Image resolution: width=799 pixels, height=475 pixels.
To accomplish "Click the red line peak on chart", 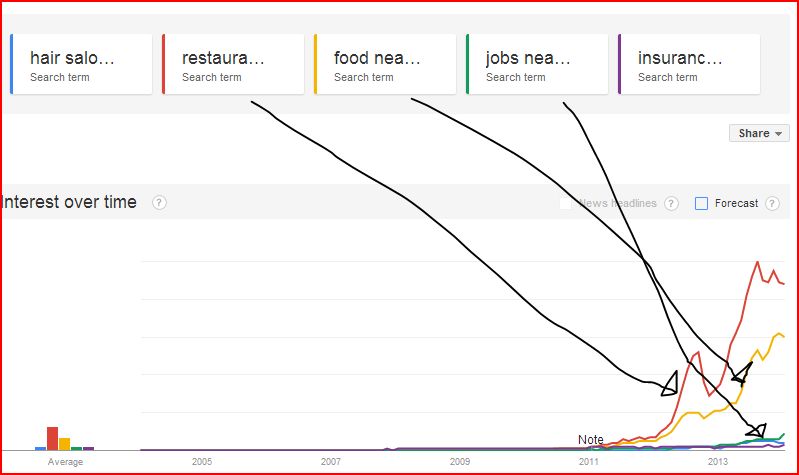I will point(758,262).
